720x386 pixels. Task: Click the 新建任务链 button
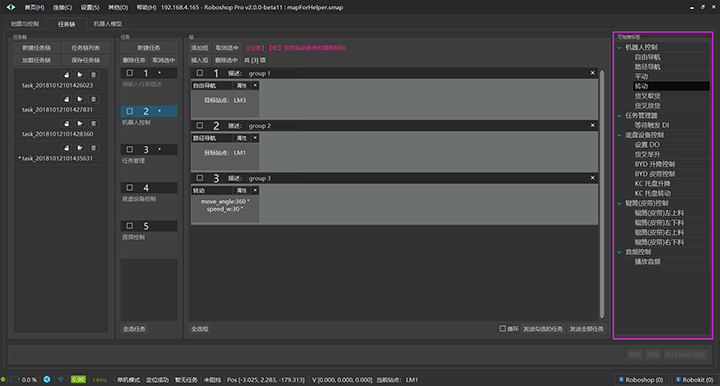point(36,48)
